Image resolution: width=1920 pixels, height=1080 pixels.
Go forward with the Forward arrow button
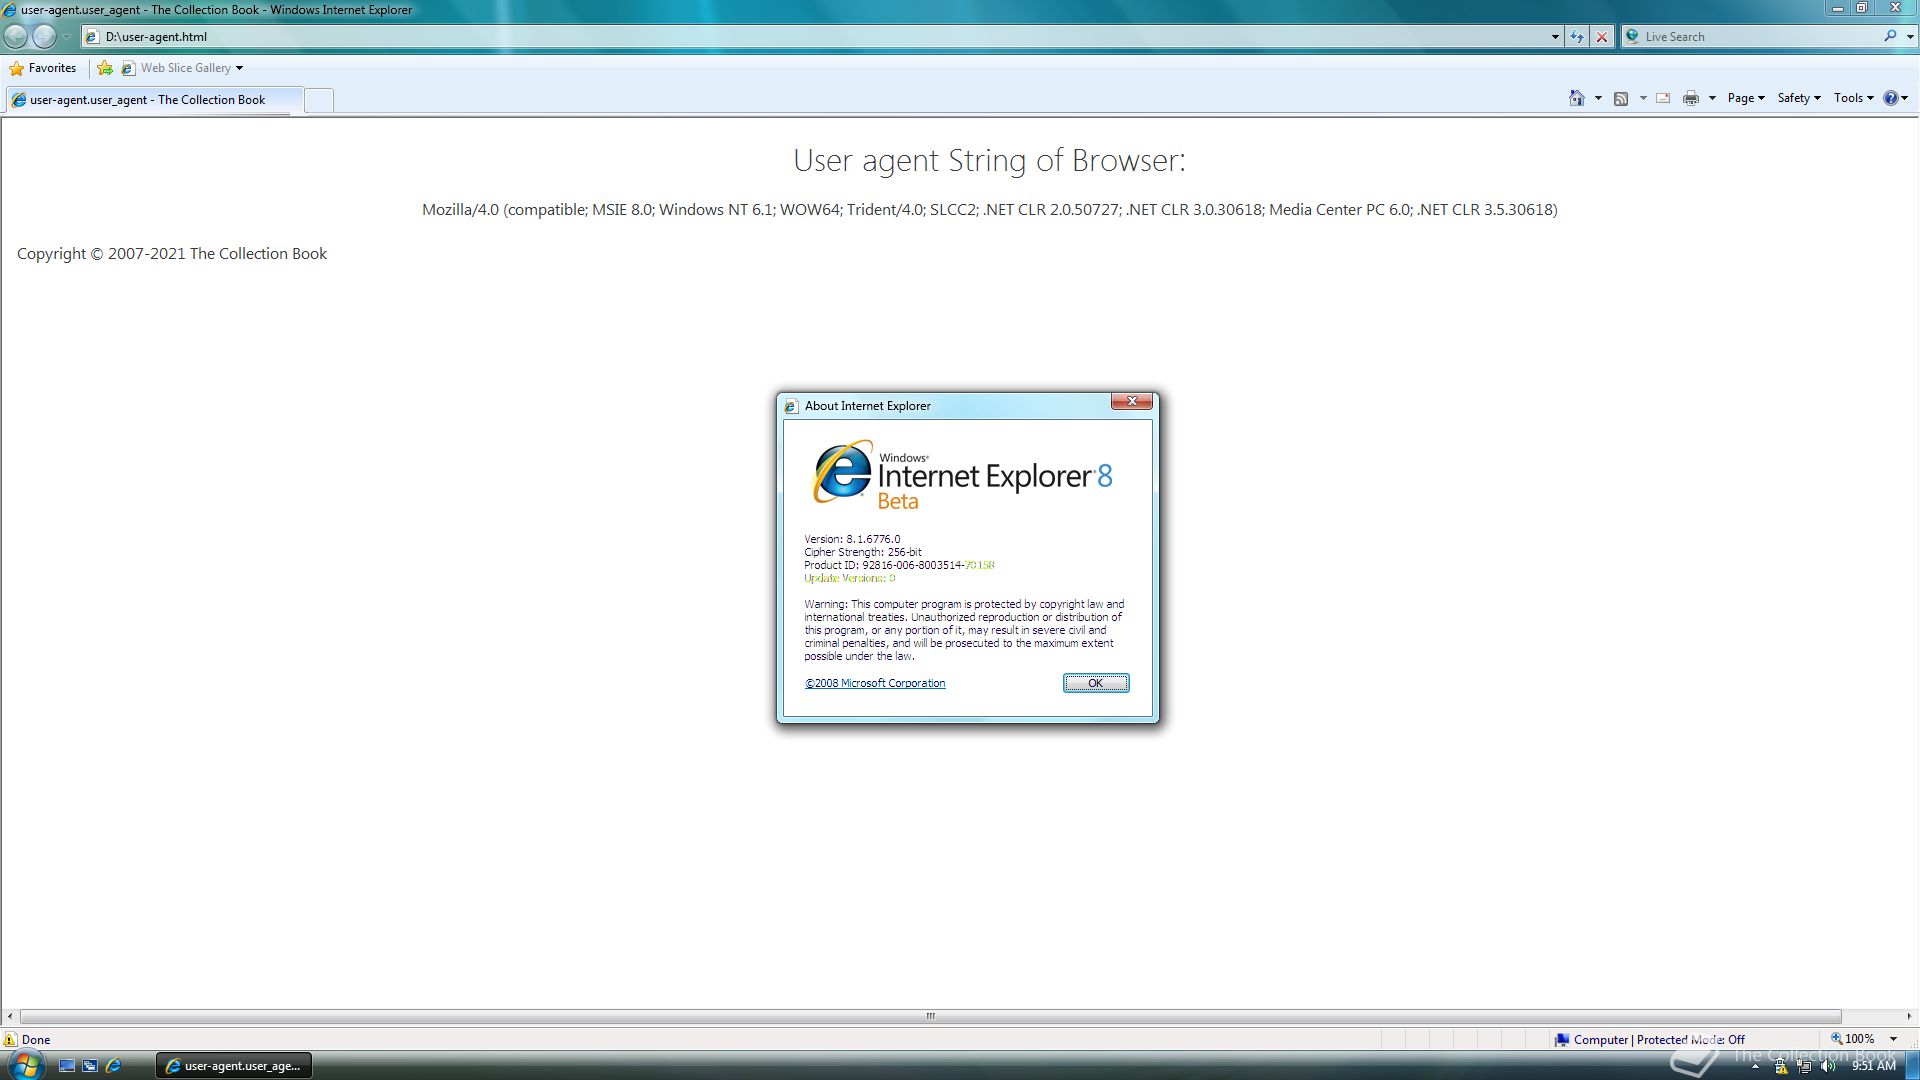coord(45,36)
